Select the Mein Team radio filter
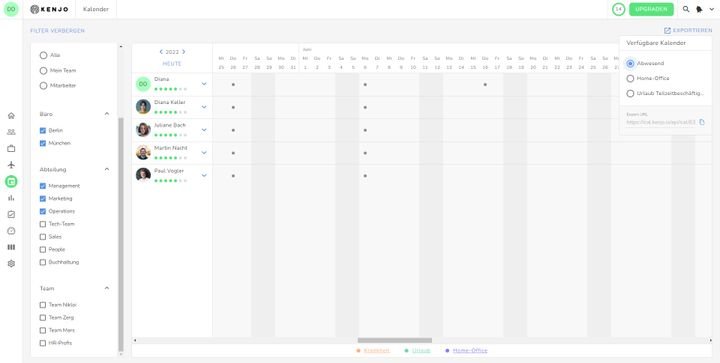720x363 pixels. click(43, 71)
